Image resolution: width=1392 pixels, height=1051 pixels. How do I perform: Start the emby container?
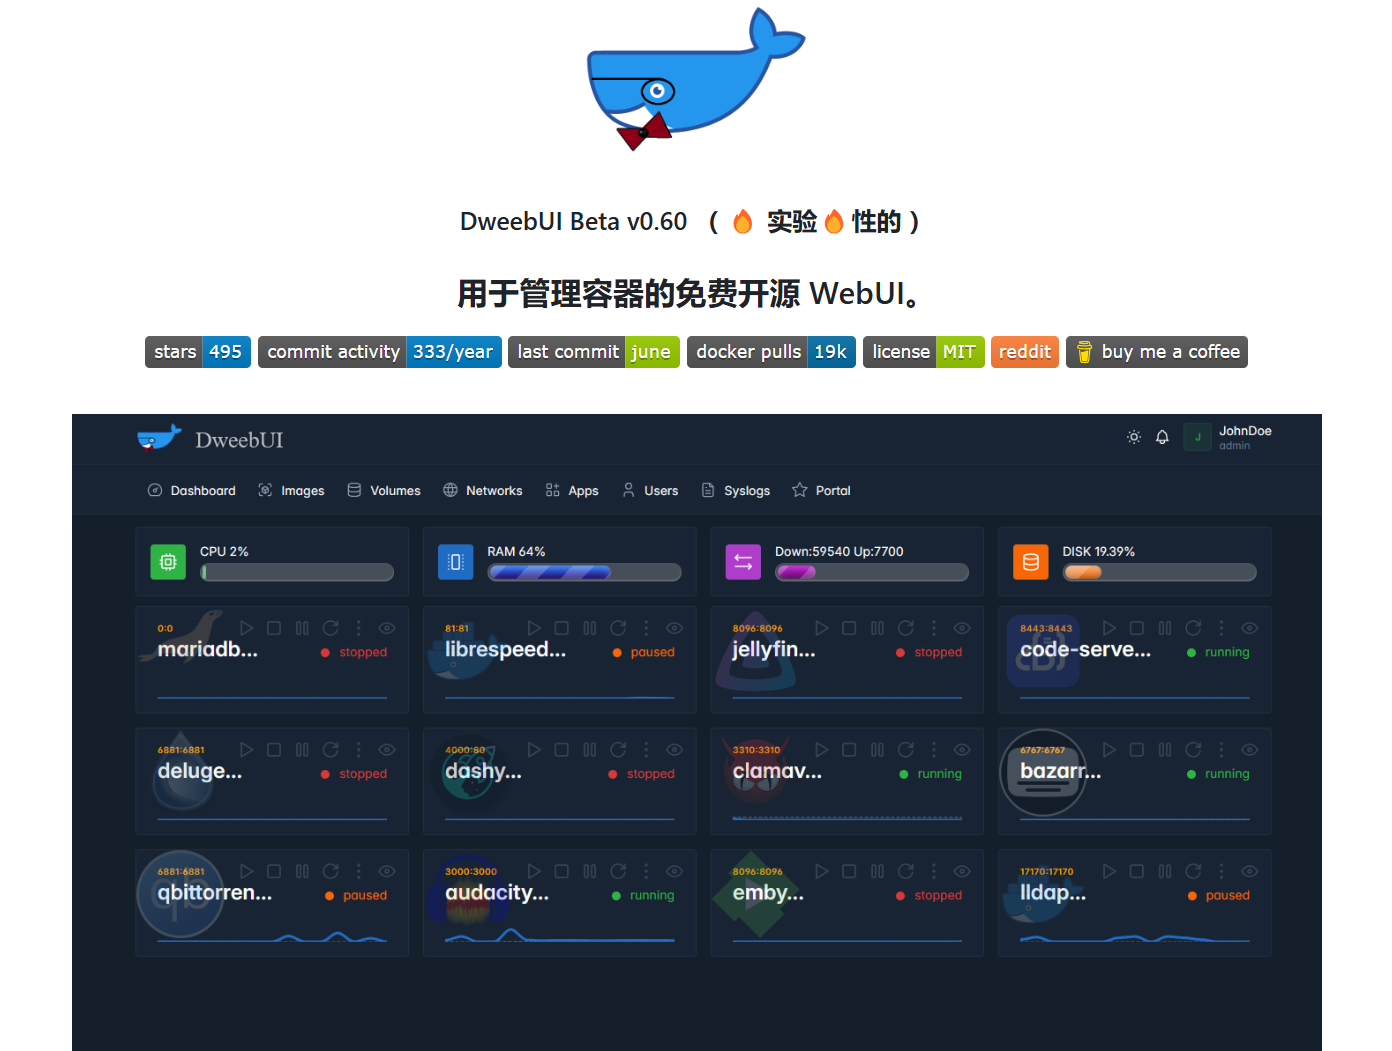(822, 871)
